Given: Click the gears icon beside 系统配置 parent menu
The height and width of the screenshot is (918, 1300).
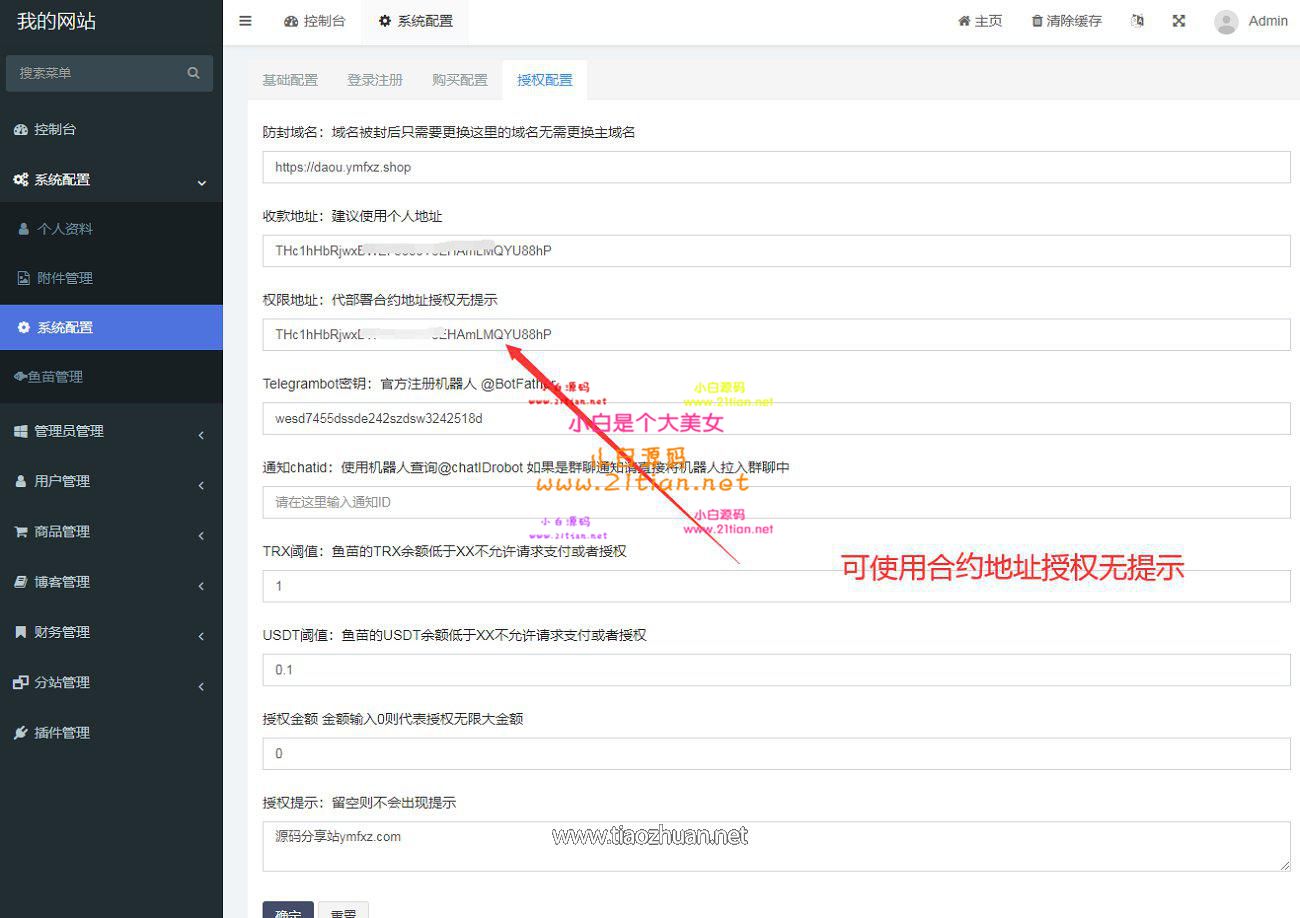Looking at the screenshot, I should [20, 180].
